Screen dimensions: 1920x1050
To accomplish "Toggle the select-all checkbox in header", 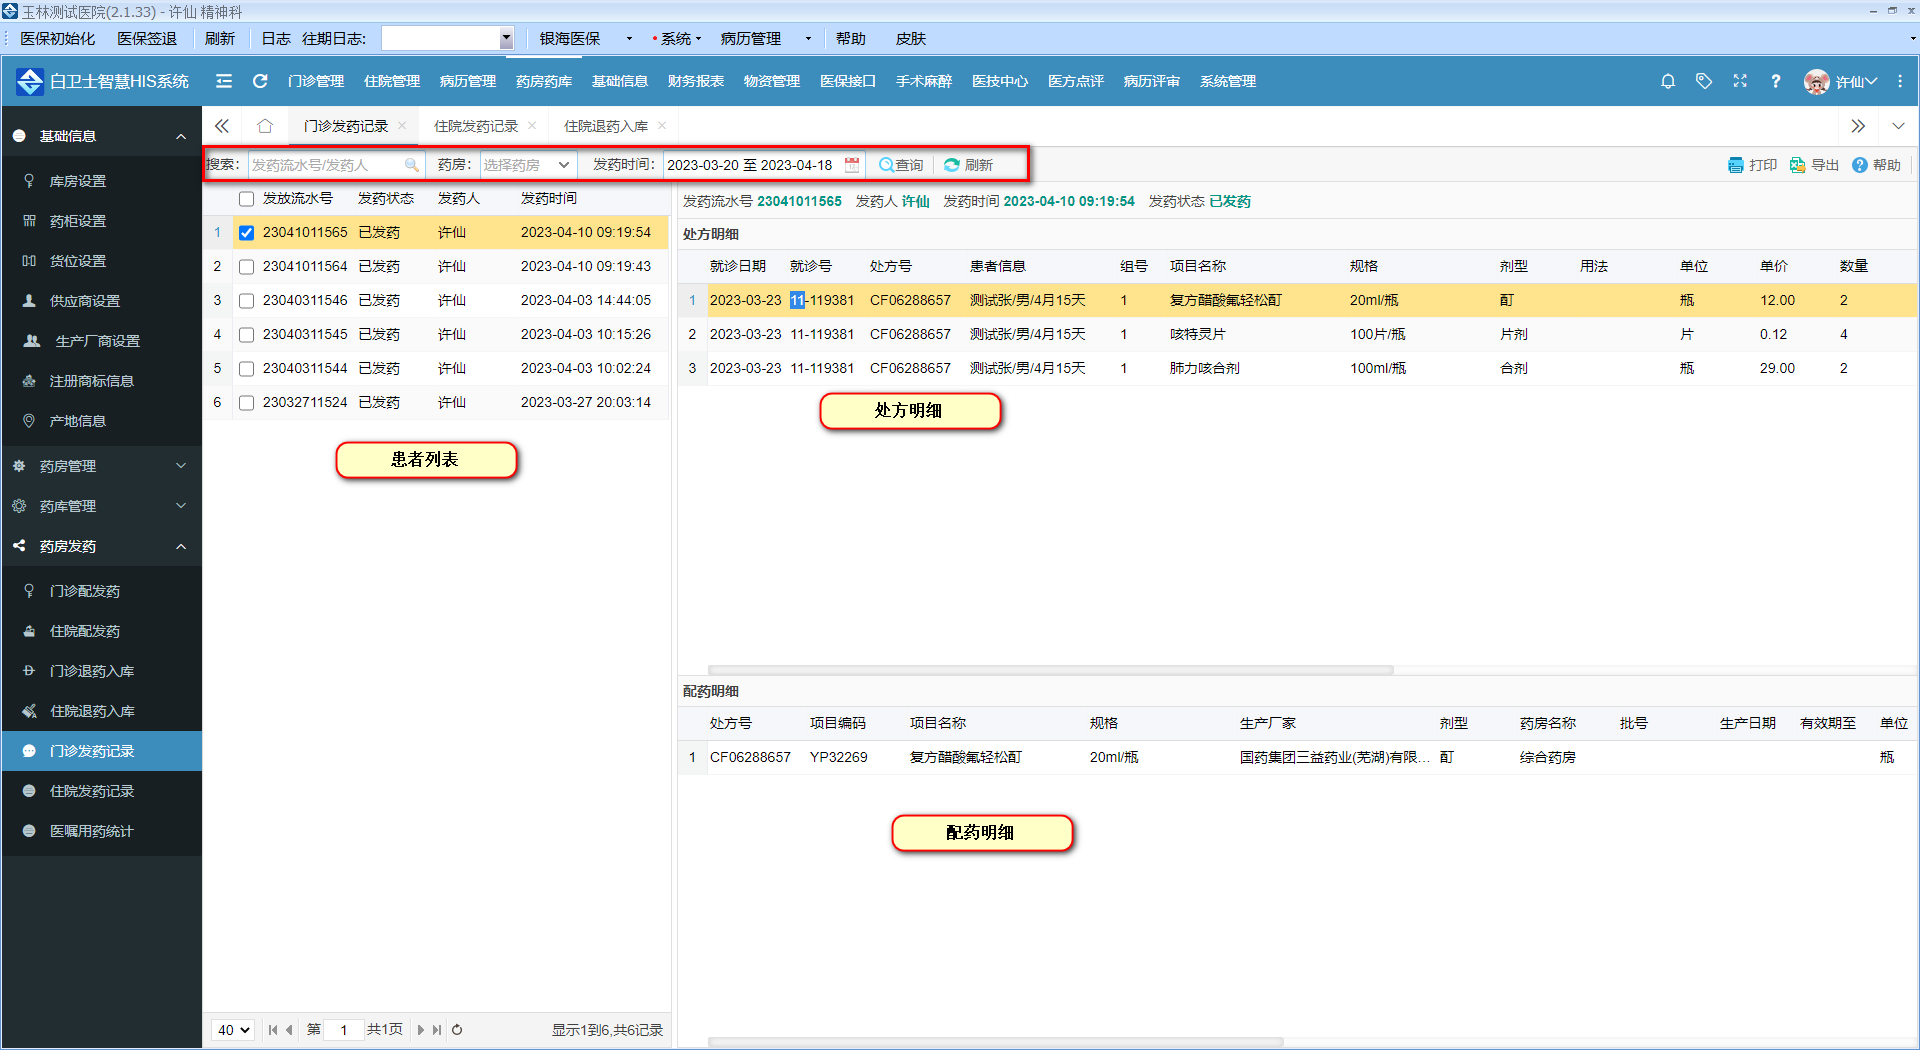I will coord(246,199).
